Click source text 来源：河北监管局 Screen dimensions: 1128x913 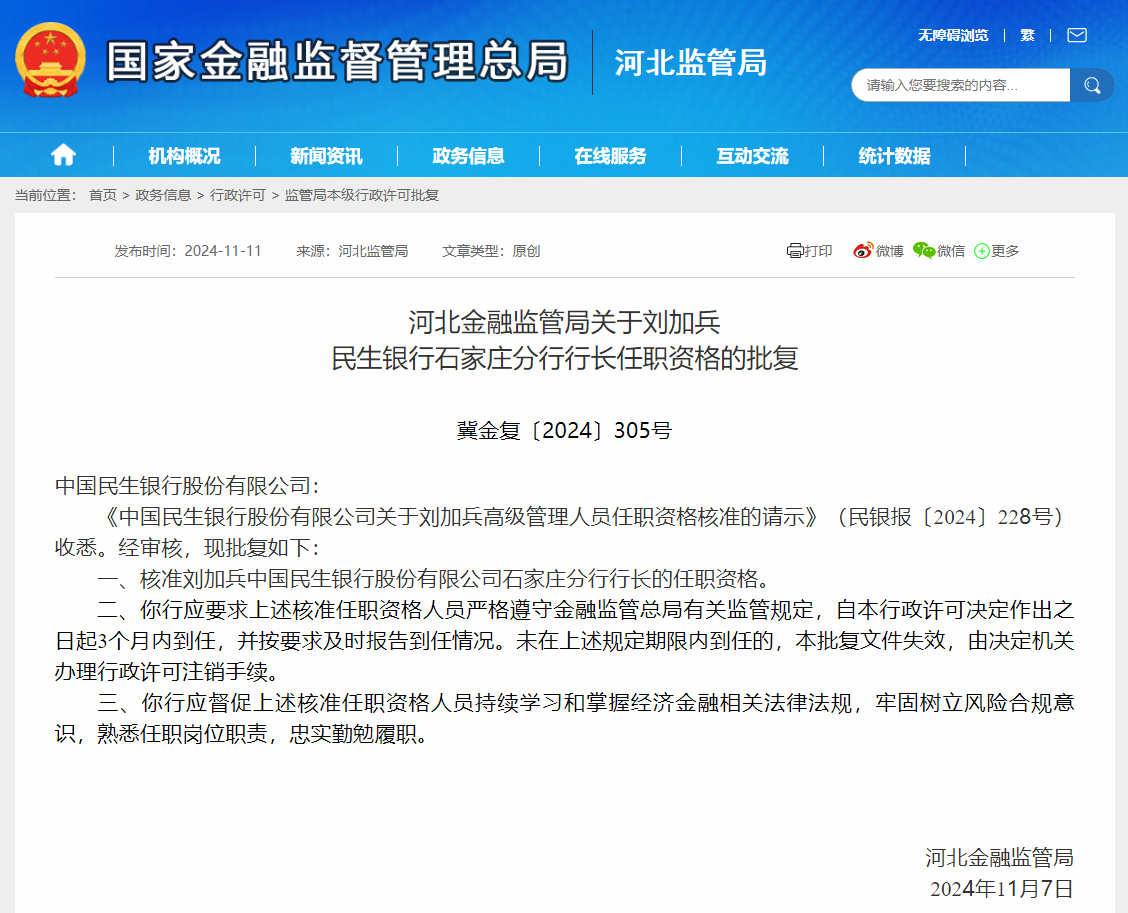(352, 250)
